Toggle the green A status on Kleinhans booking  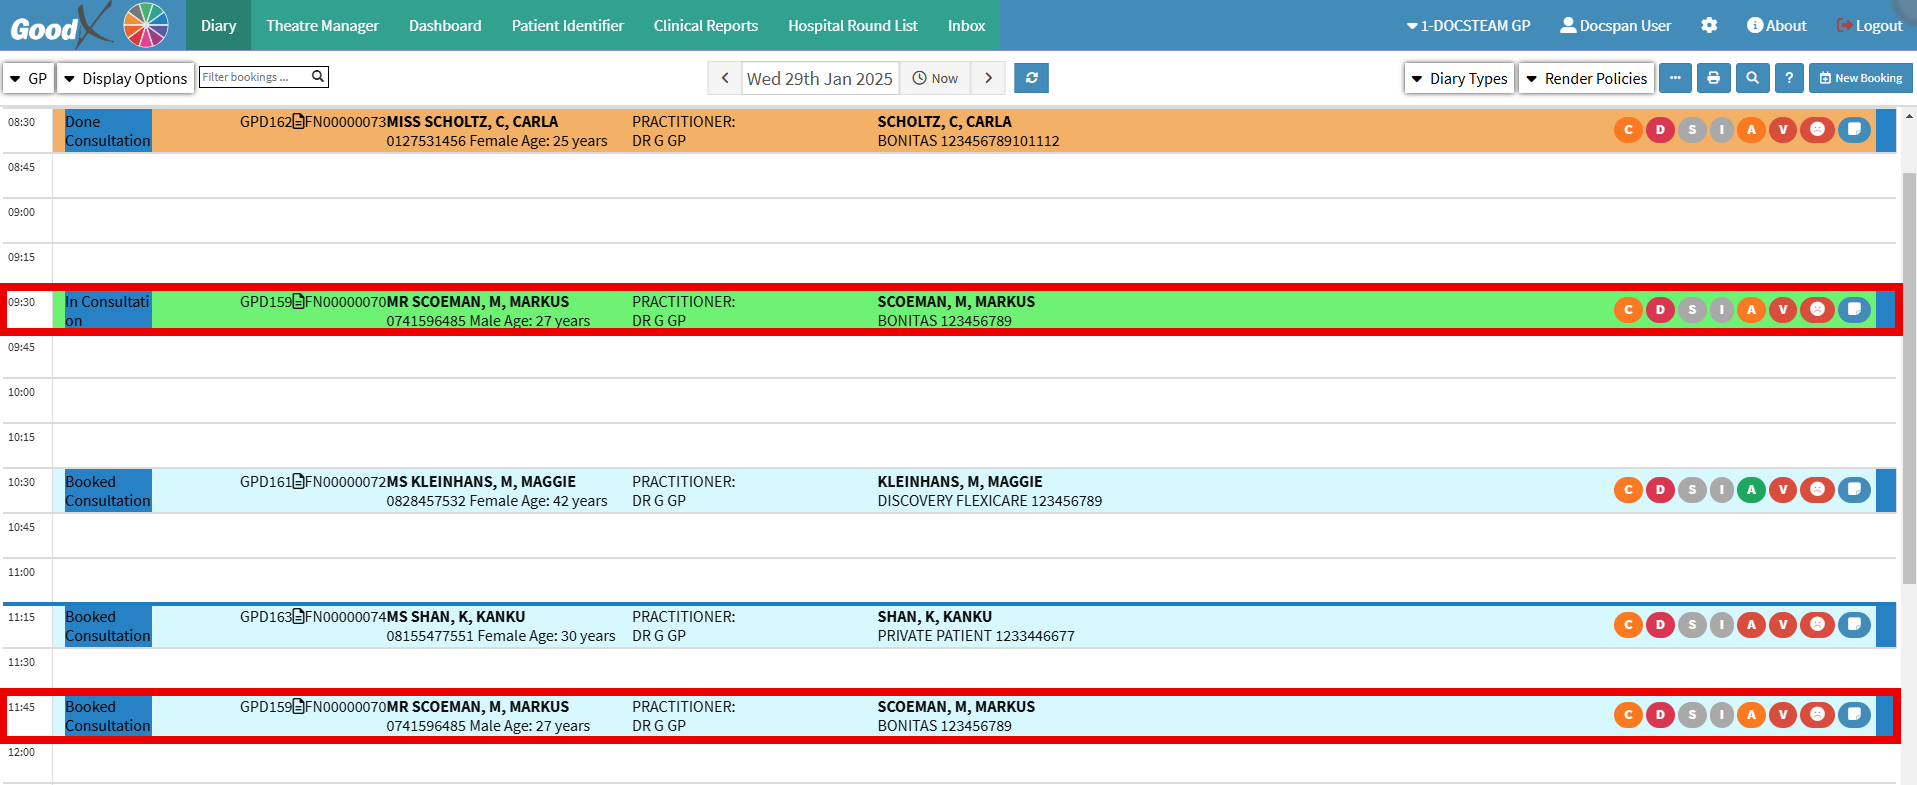[x=1751, y=490]
